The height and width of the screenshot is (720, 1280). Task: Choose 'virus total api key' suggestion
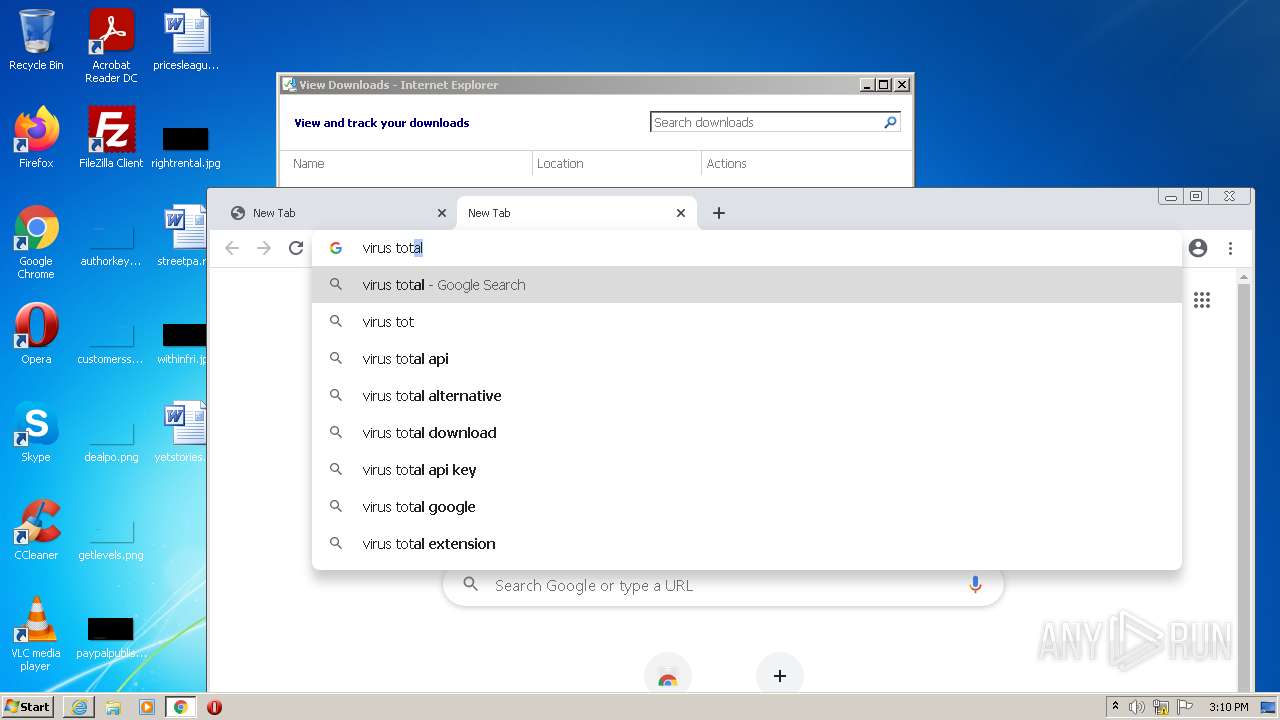(747, 470)
